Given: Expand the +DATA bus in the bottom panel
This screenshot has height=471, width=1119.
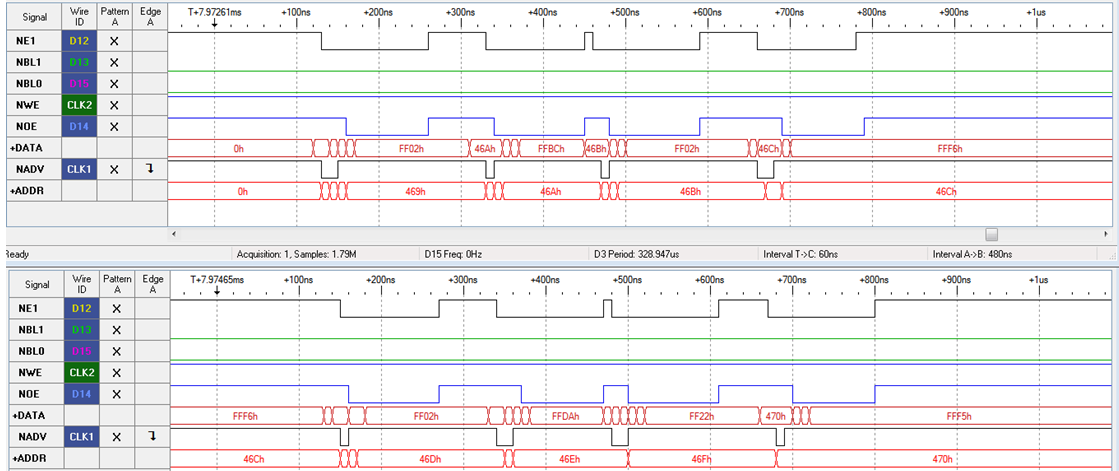Looking at the screenshot, I should [x=27, y=415].
